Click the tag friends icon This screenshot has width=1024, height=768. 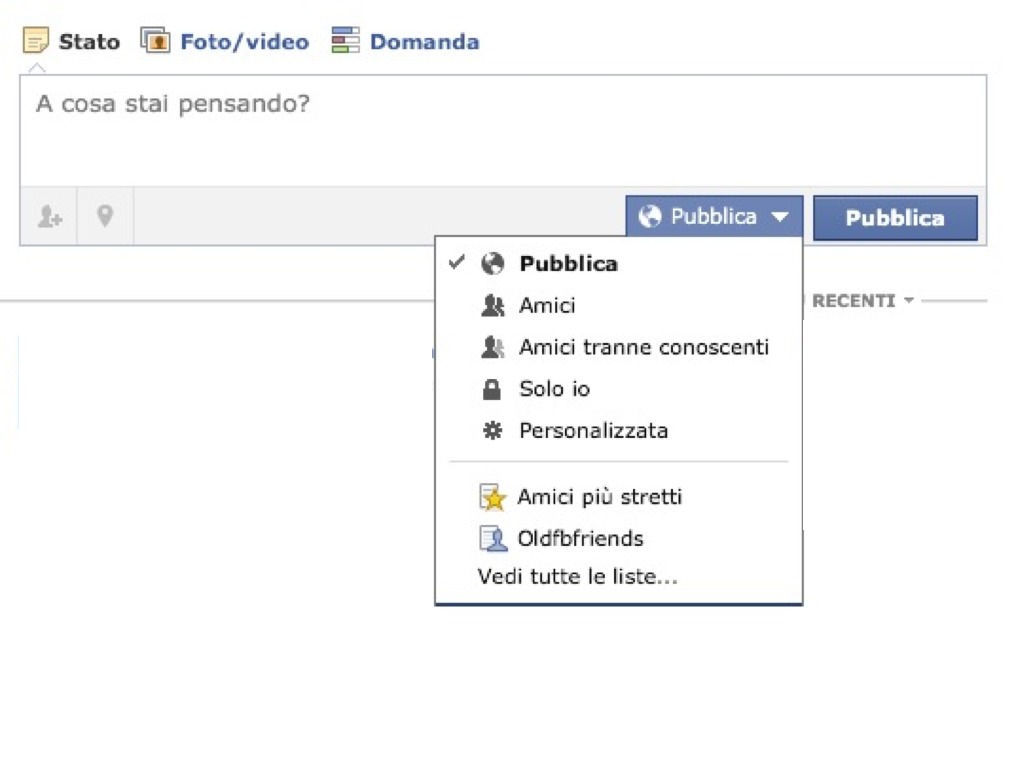[x=49, y=216]
